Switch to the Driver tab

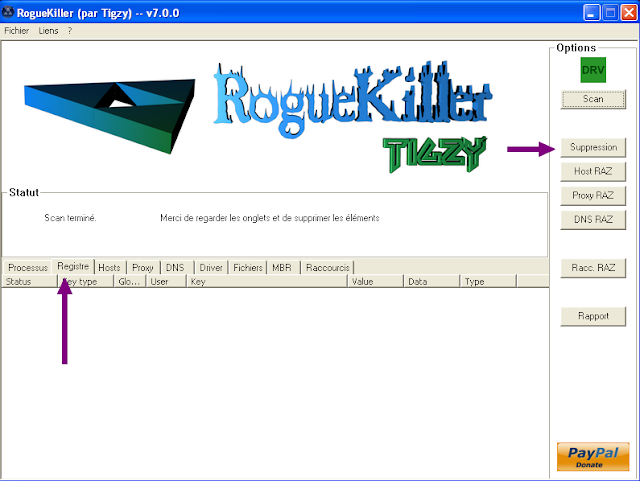211,268
